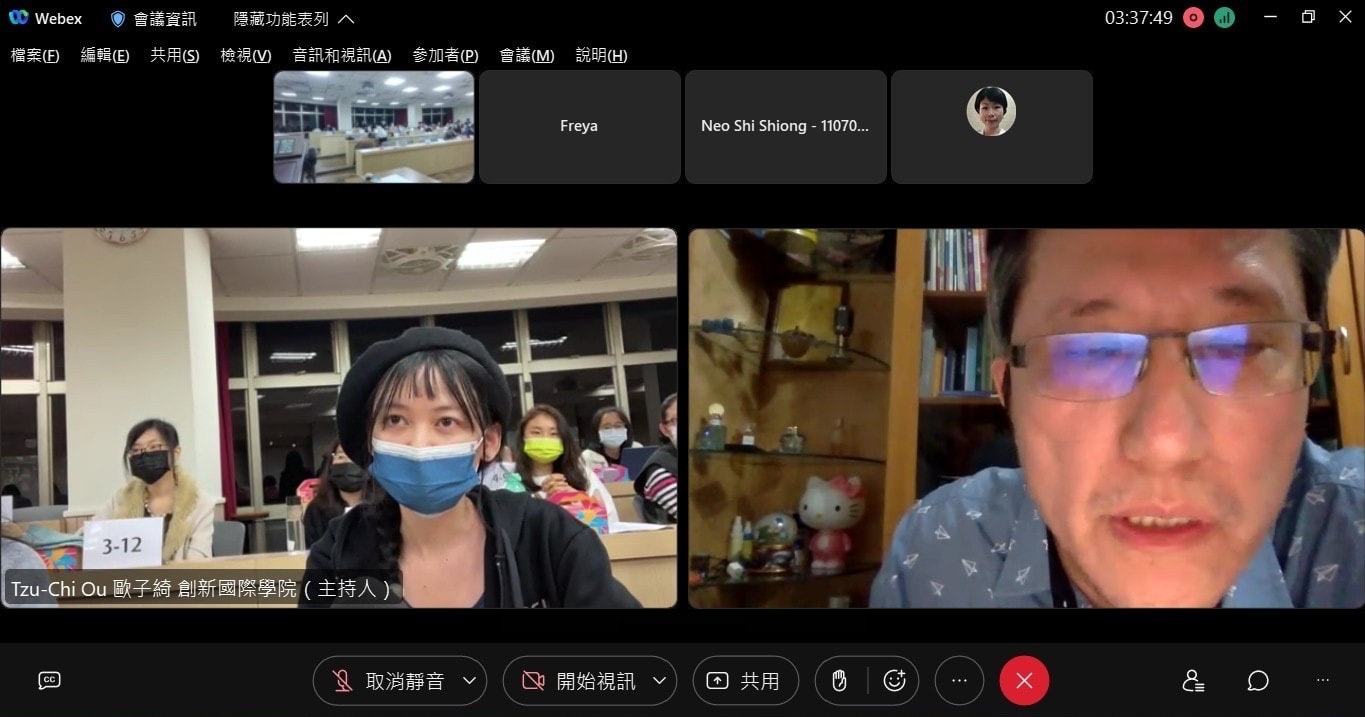Open 檢視(V) menu
Screen dimensions: 1365x717
246,56
